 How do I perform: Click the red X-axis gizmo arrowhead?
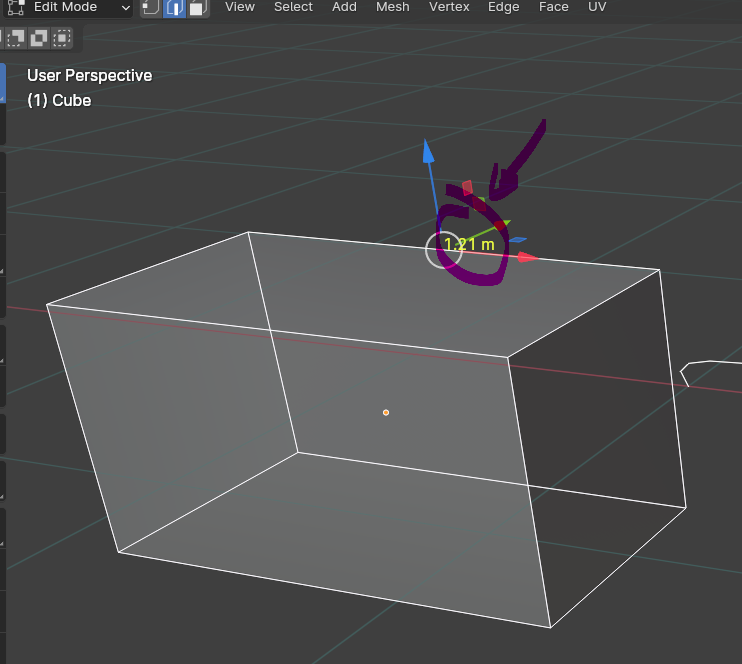pyautogui.click(x=528, y=257)
